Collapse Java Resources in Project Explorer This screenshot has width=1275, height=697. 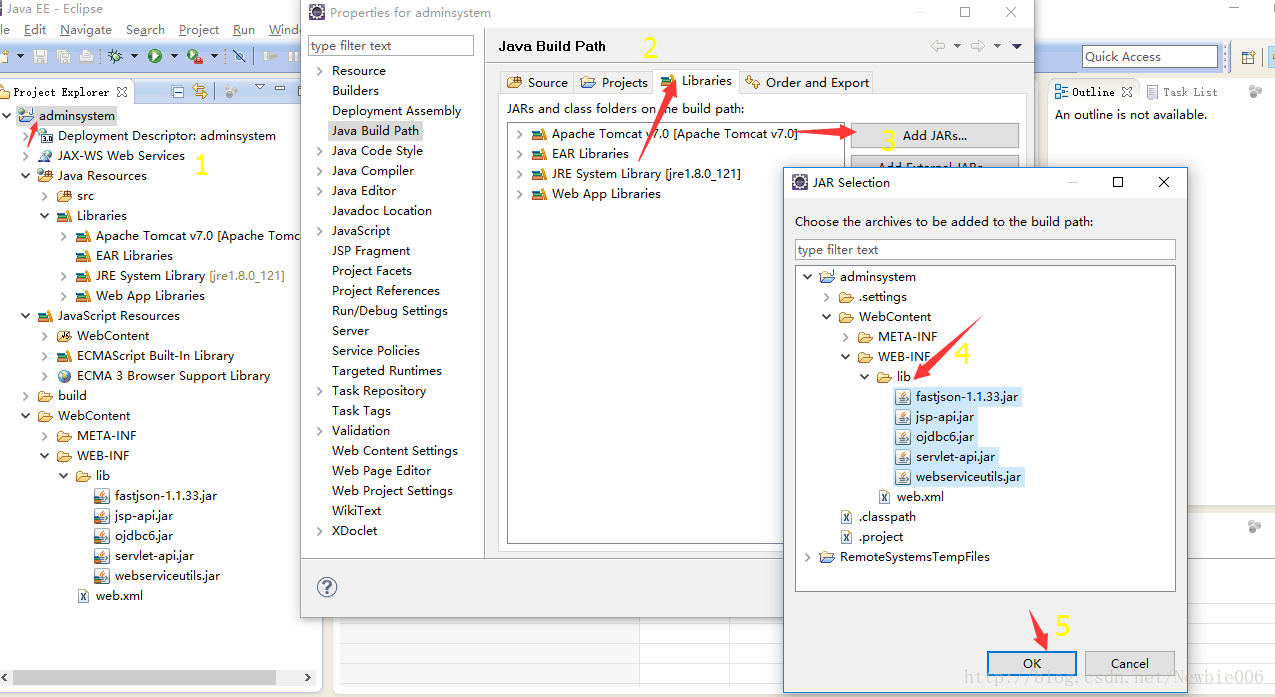pos(26,176)
